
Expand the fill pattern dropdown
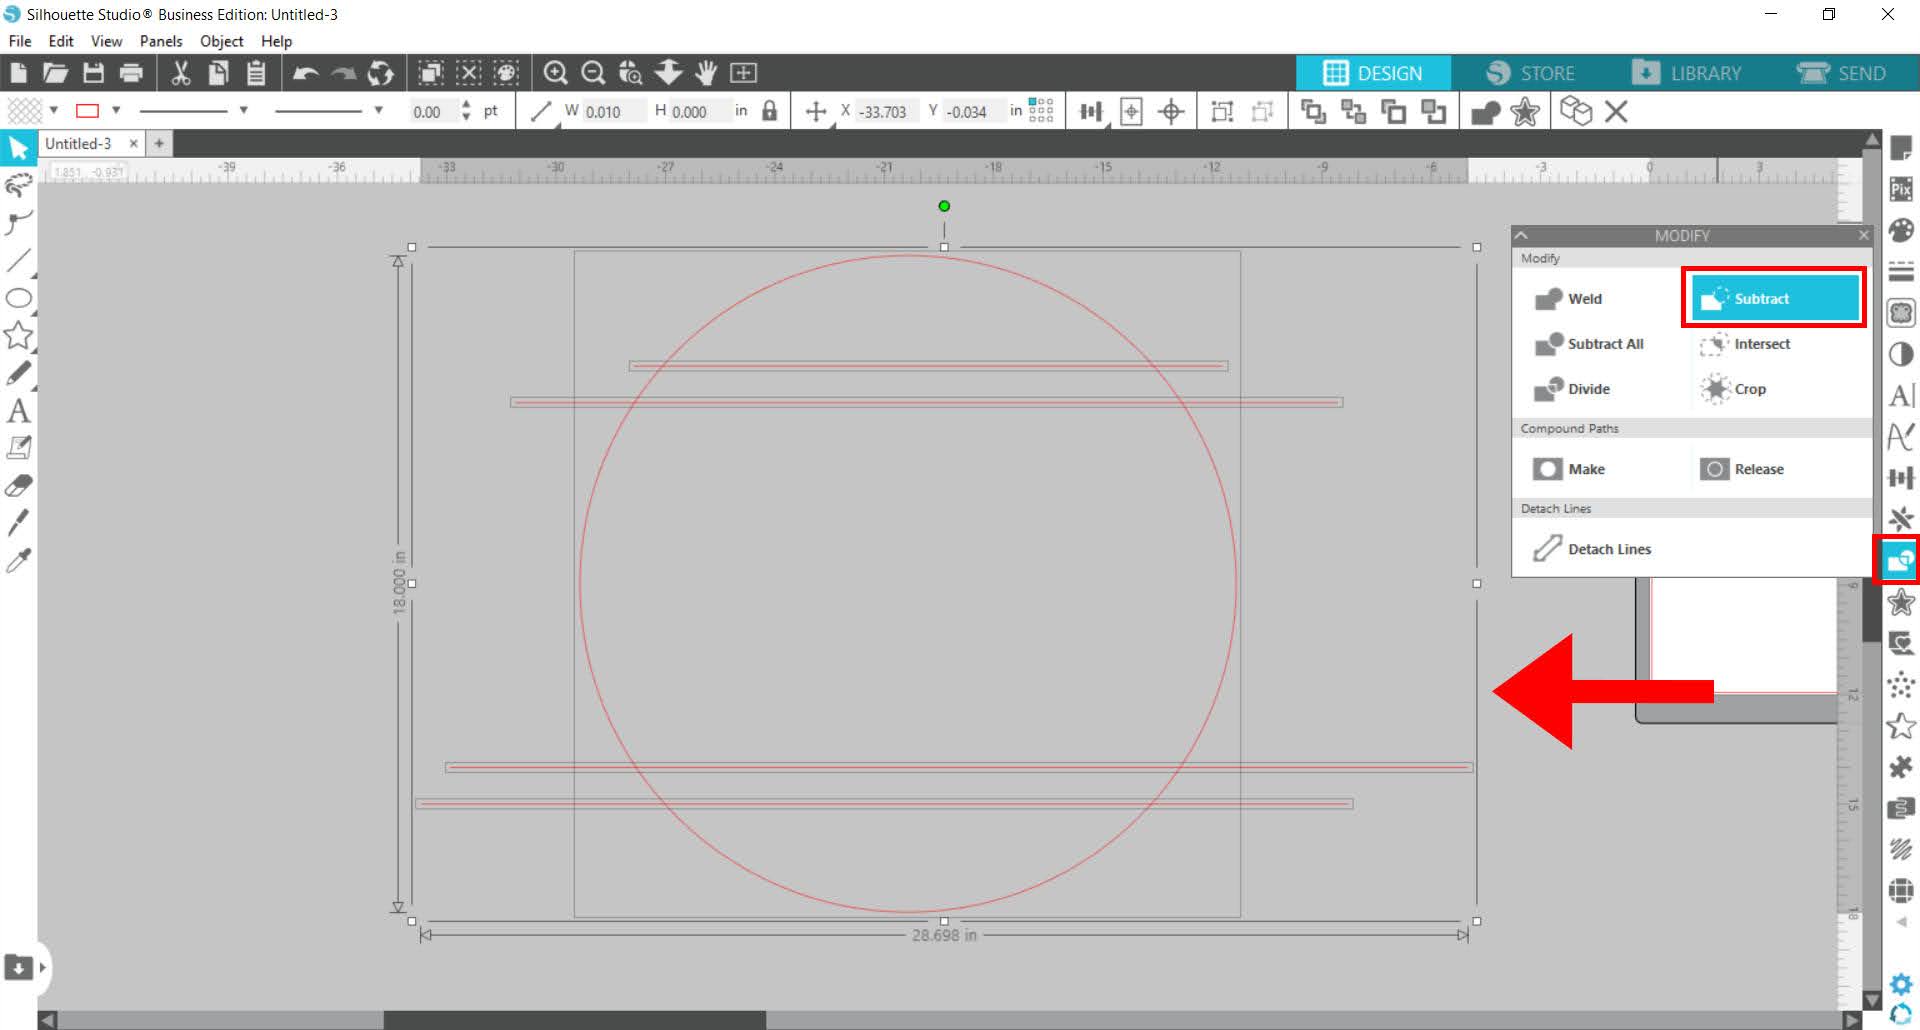coord(52,110)
